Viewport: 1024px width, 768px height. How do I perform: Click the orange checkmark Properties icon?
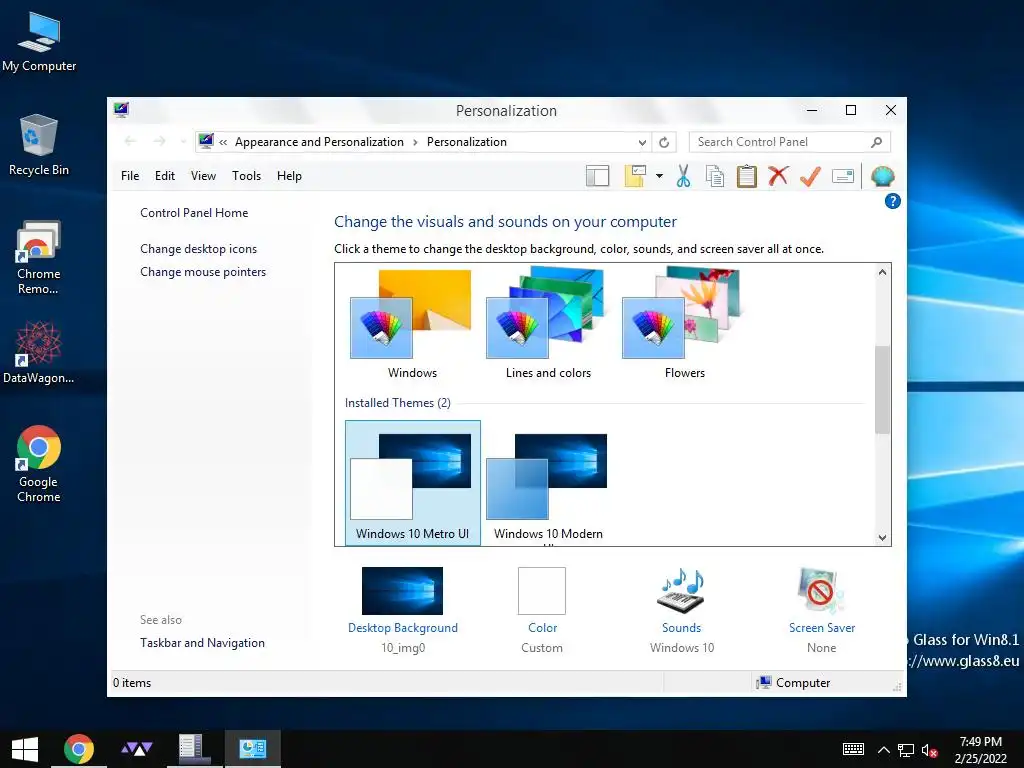(810, 176)
